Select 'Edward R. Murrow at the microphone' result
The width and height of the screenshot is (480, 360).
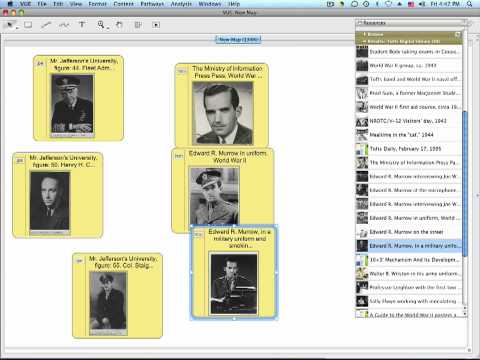point(409,190)
